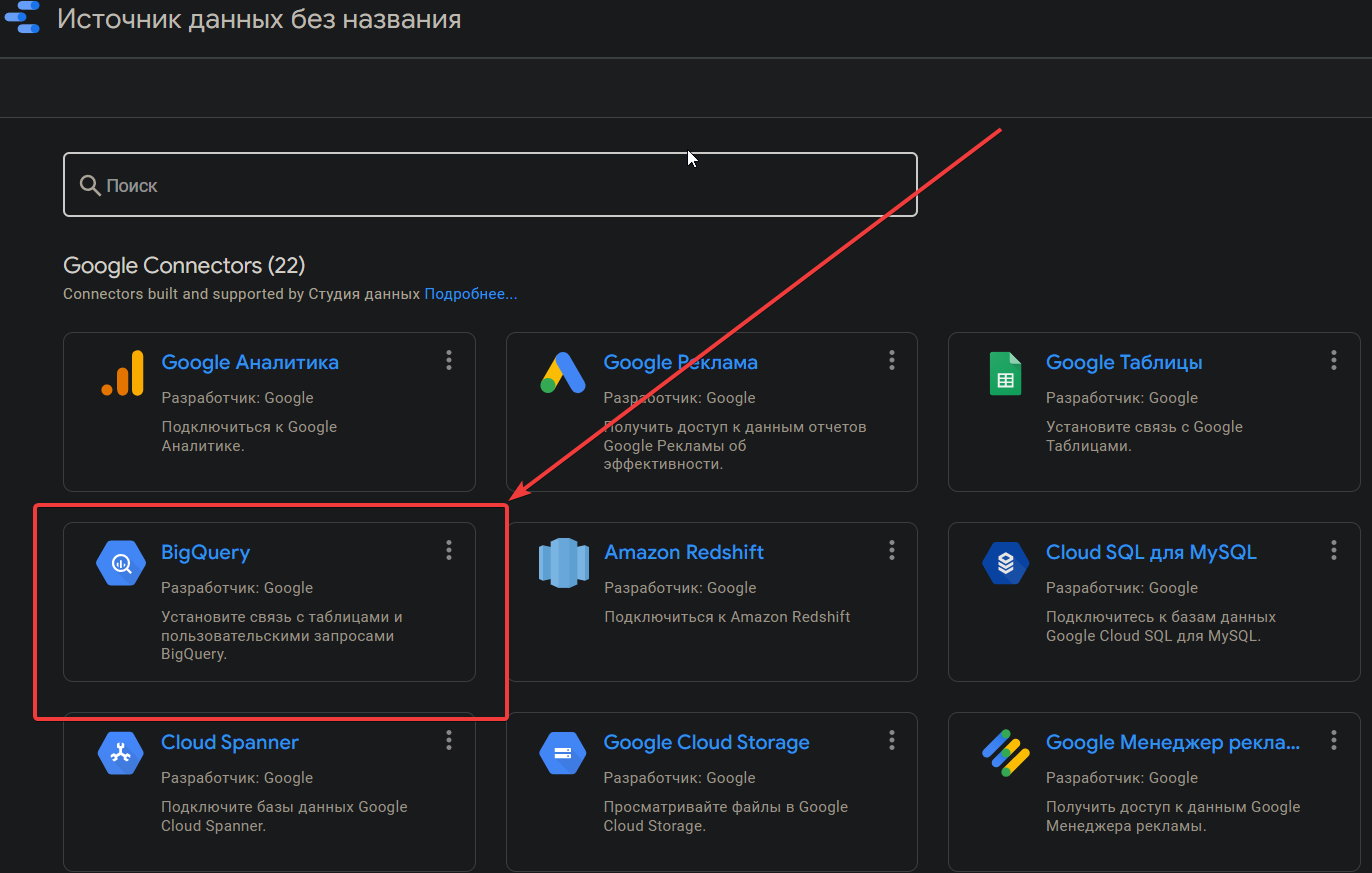Click the Google Ads connector icon
The width and height of the screenshot is (1372, 873).
[563, 372]
